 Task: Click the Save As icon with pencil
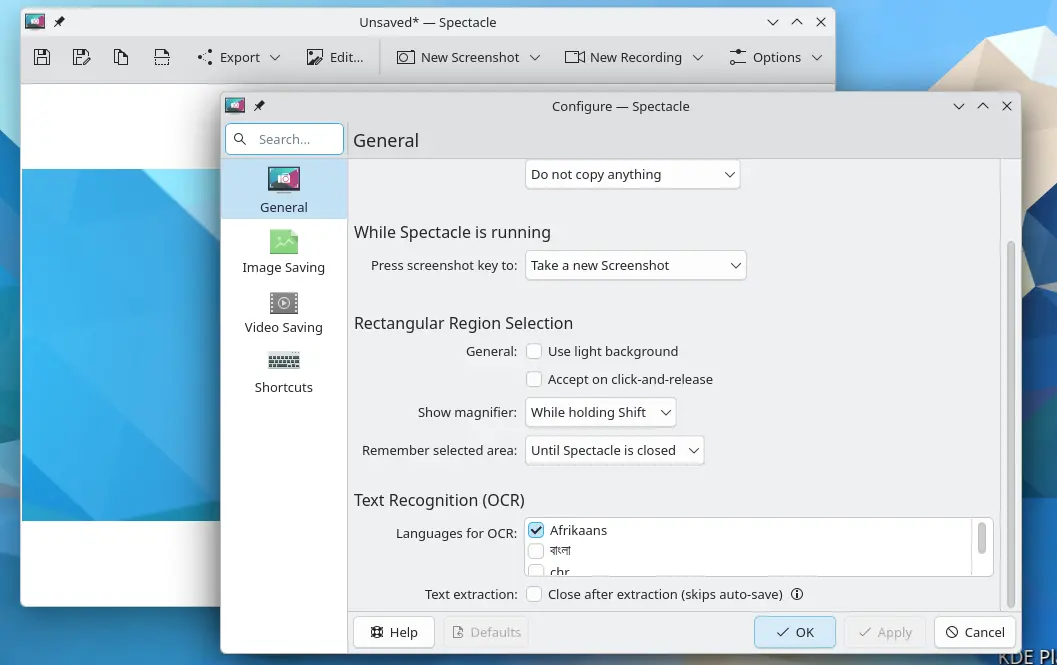82,57
